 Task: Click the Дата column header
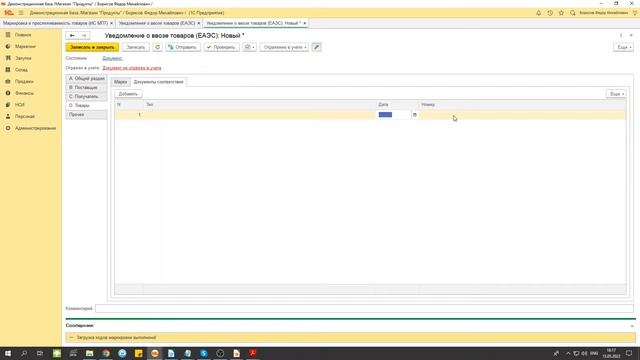397,104
